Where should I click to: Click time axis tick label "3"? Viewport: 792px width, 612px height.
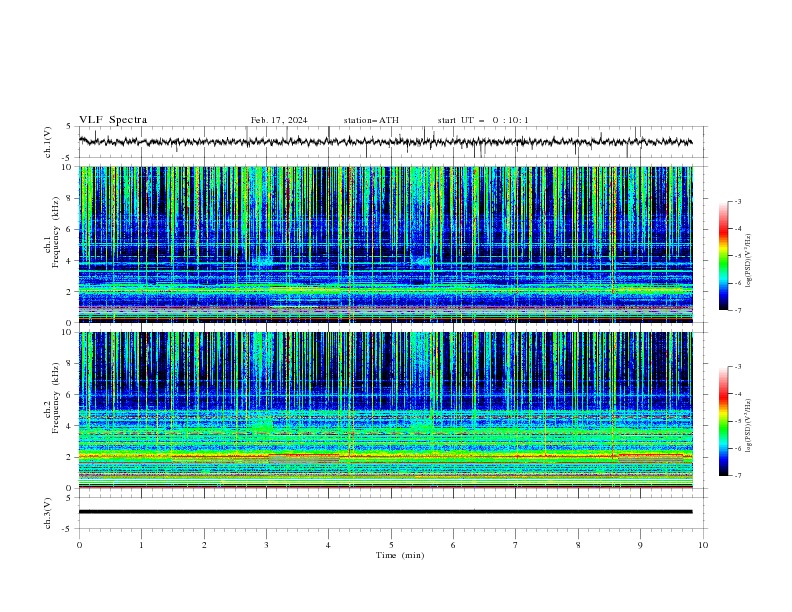[x=266, y=545]
